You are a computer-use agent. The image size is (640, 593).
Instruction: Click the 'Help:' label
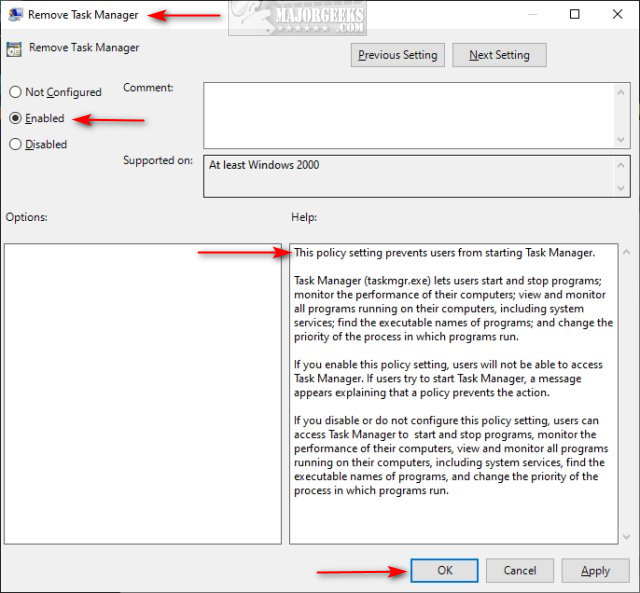(x=304, y=217)
